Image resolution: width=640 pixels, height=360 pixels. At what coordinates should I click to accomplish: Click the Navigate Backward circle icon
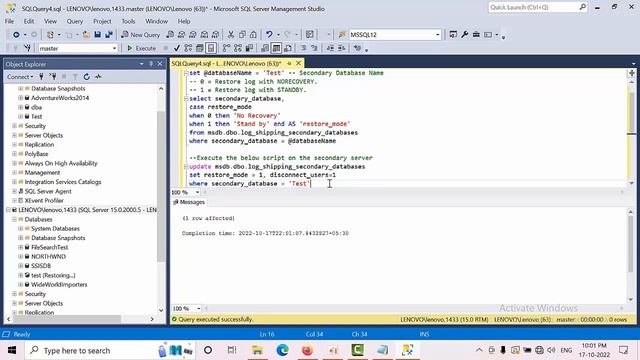pos(16,35)
